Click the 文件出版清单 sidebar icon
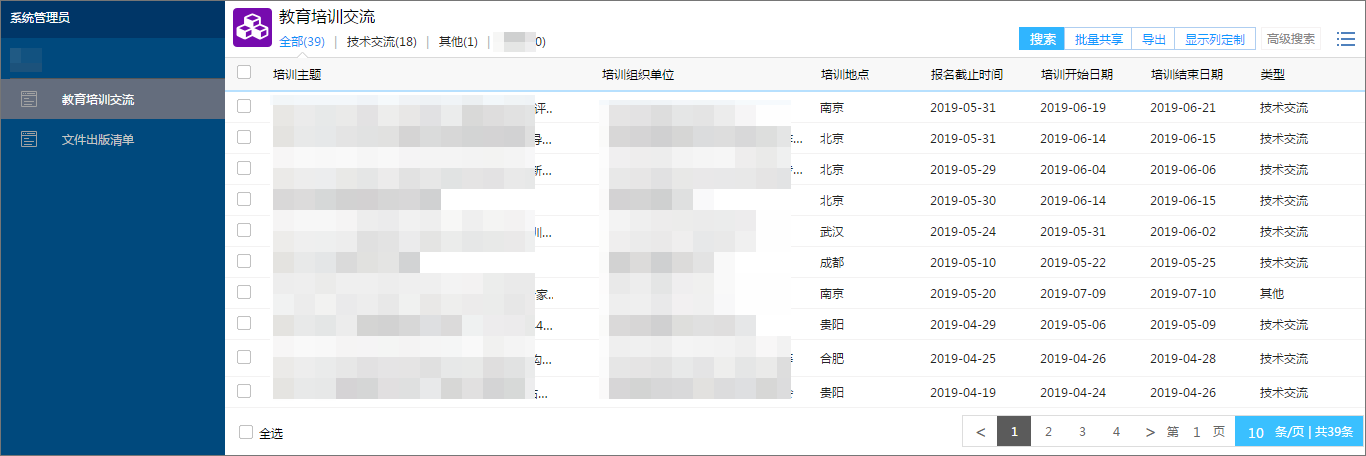Viewport: 1366px width, 456px height. (x=30, y=139)
